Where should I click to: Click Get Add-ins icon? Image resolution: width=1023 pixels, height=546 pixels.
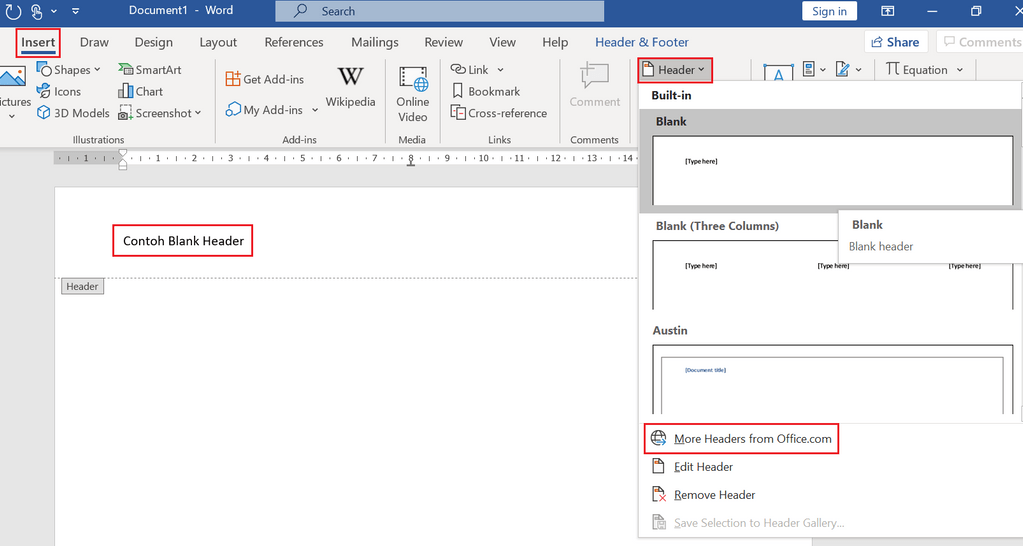click(x=233, y=80)
